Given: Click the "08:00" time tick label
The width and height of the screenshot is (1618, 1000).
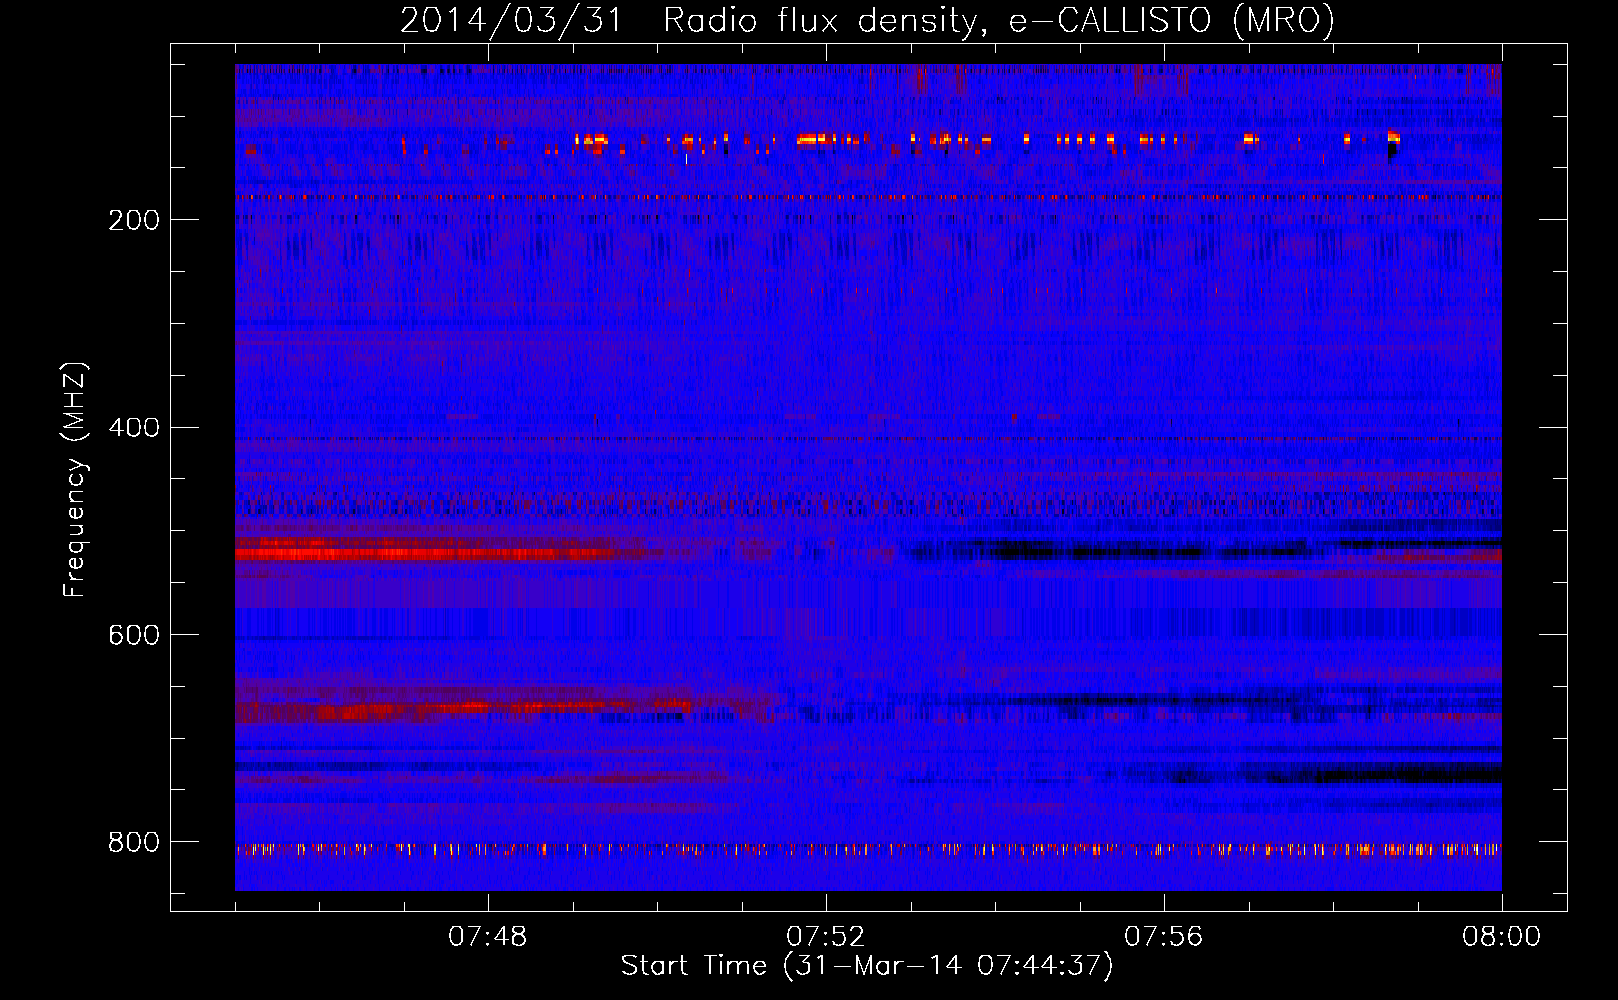Looking at the screenshot, I should tap(1502, 937).
